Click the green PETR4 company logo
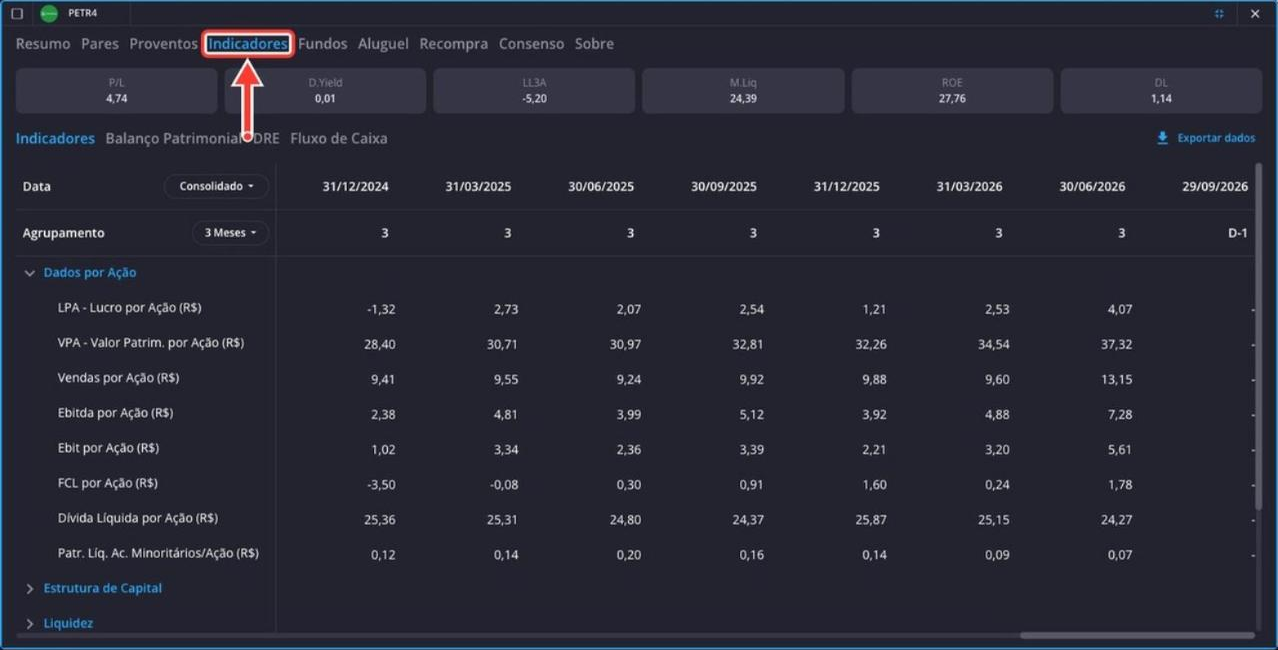This screenshot has height=650, width=1278. pos(49,14)
